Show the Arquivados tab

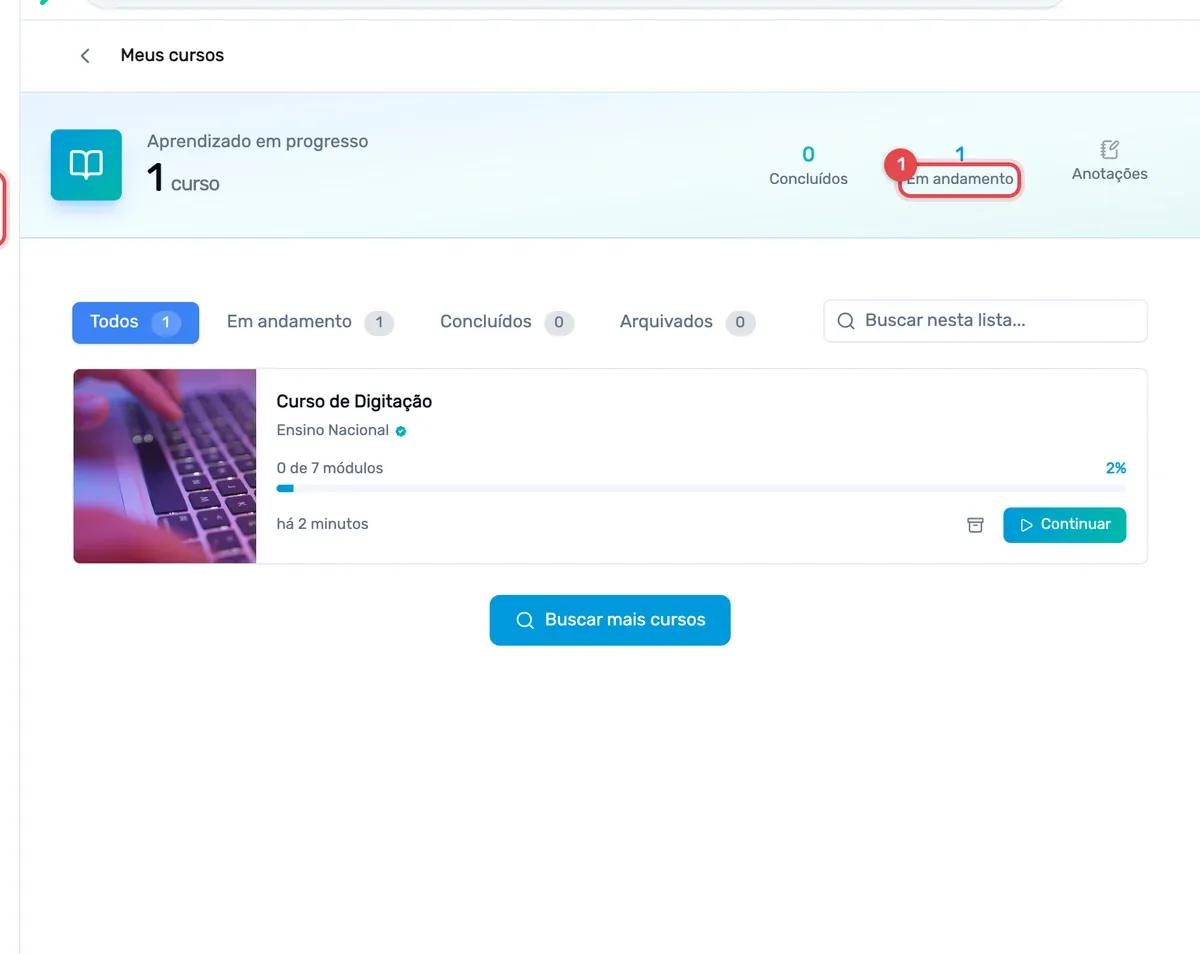click(687, 322)
